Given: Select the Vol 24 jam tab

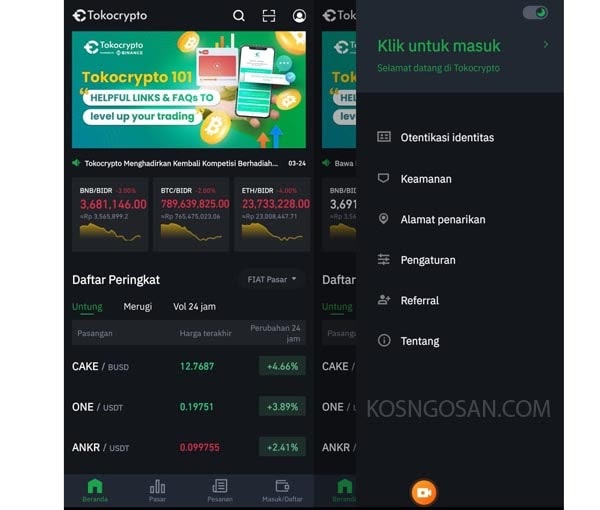Looking at the screenshot, I should [194, 306].
